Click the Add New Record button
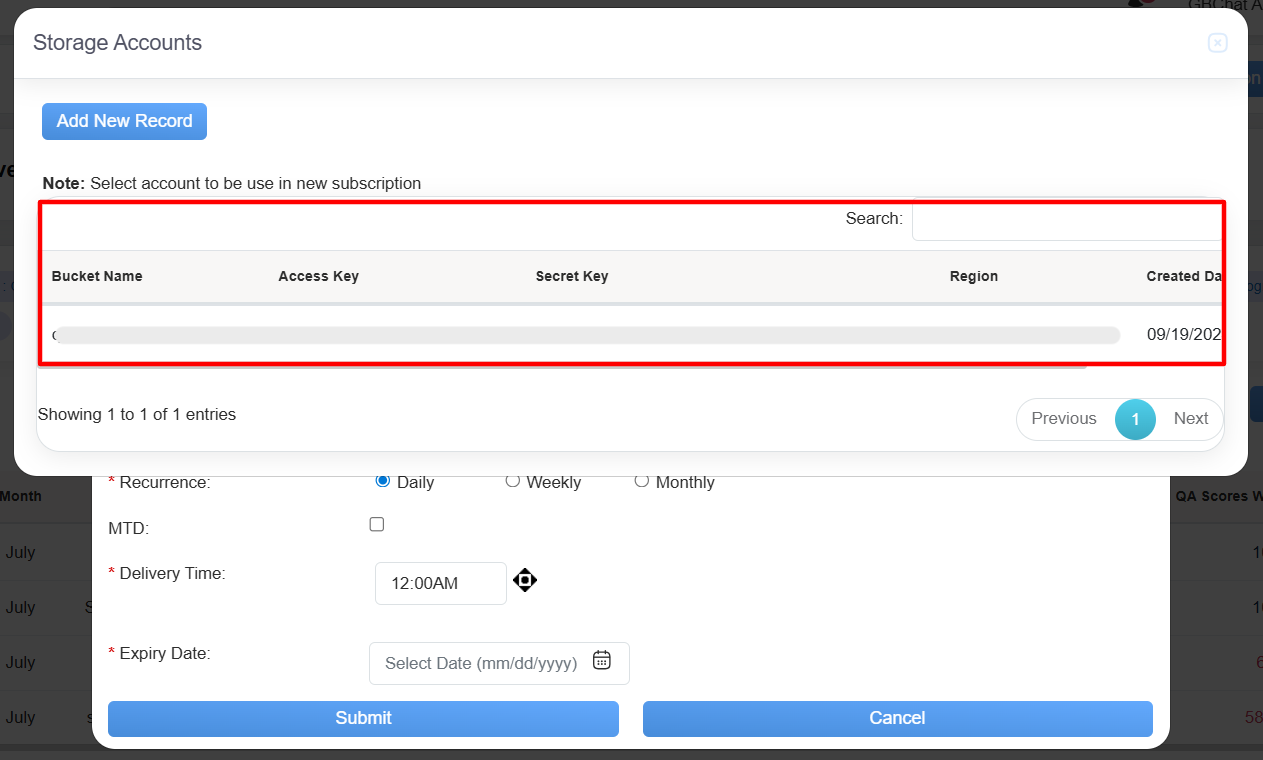Viewport: 1263px width, 760px height. [124, 121]
